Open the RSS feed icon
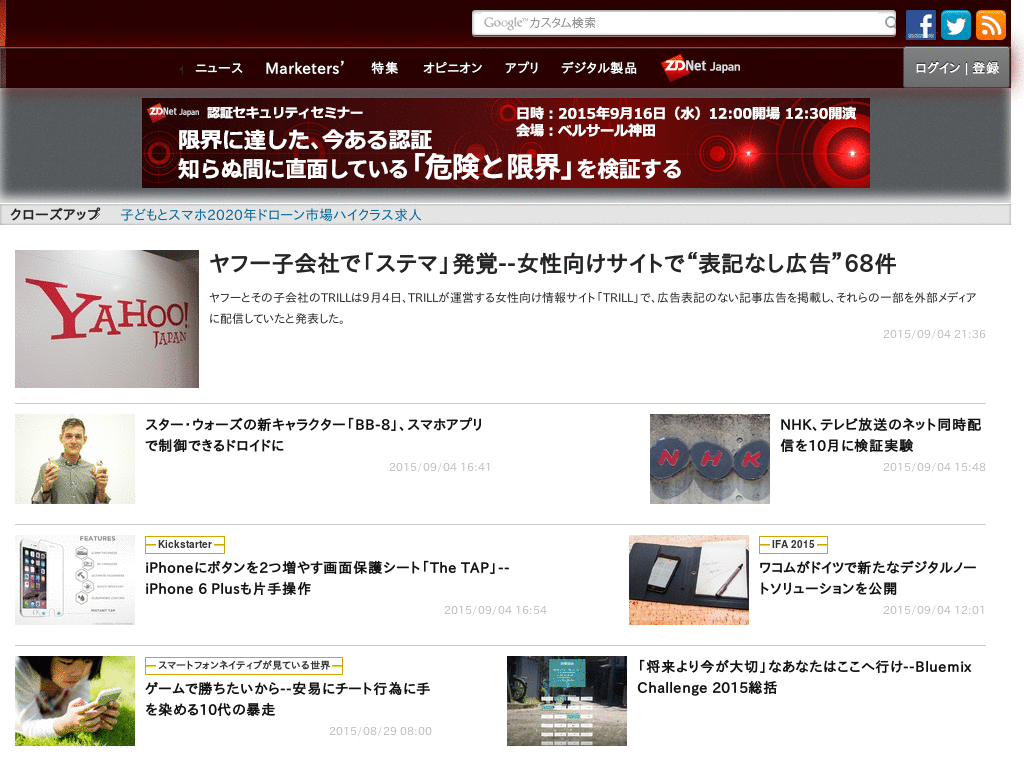1024x768 pixels. 991,25
